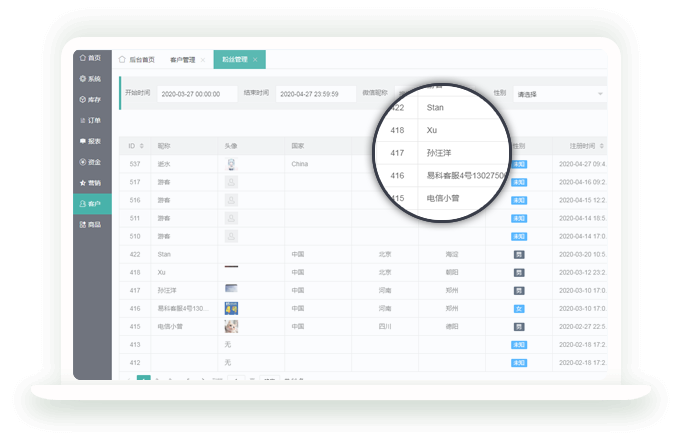
Task: Switch to the 客户管理 tab
Action: point(183,60)
